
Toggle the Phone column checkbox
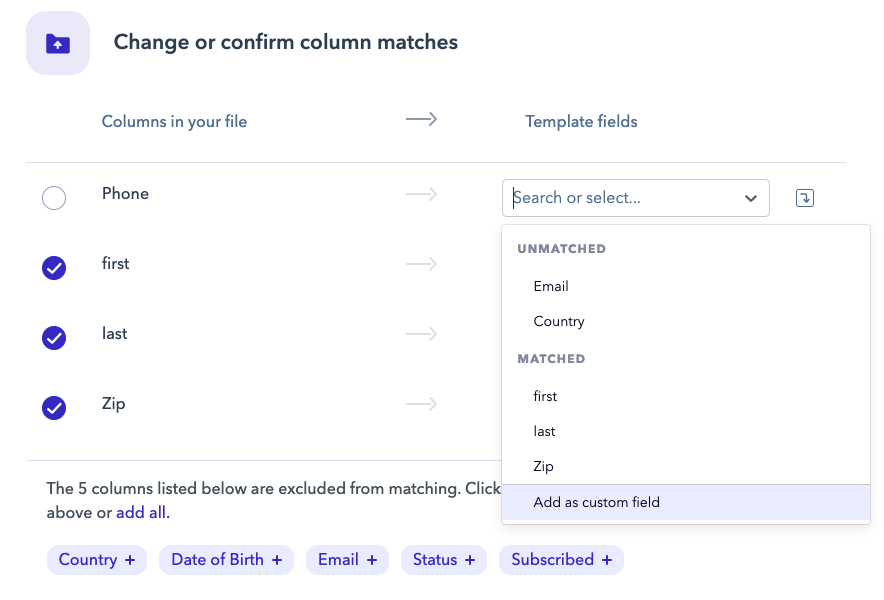pos(54,198)
